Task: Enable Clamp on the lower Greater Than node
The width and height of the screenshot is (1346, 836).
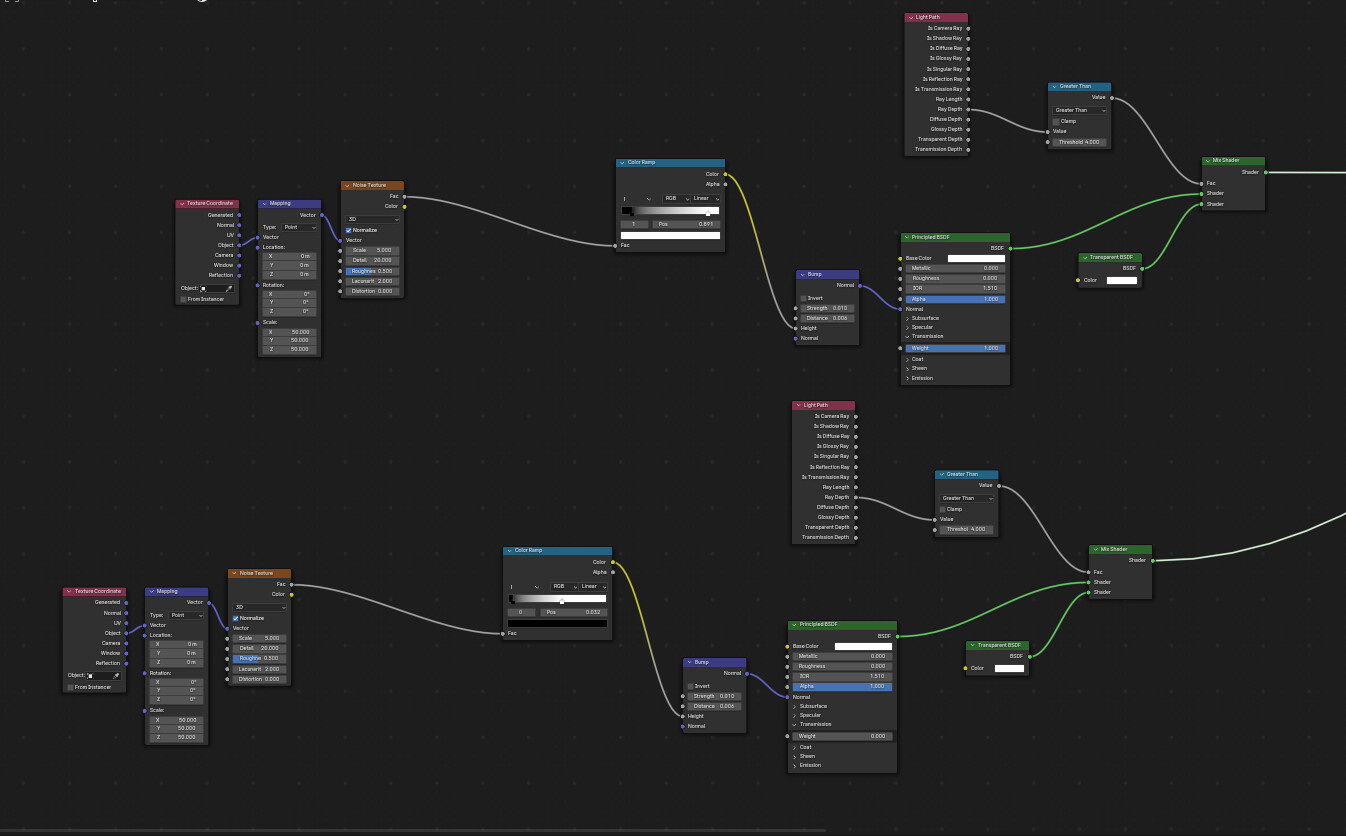Action: [x=942, y=509]
